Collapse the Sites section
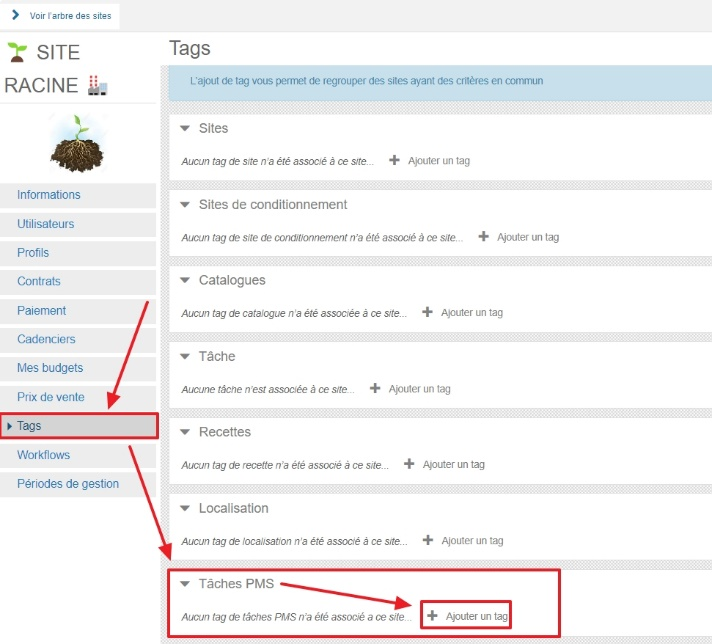 click(185, 129)
